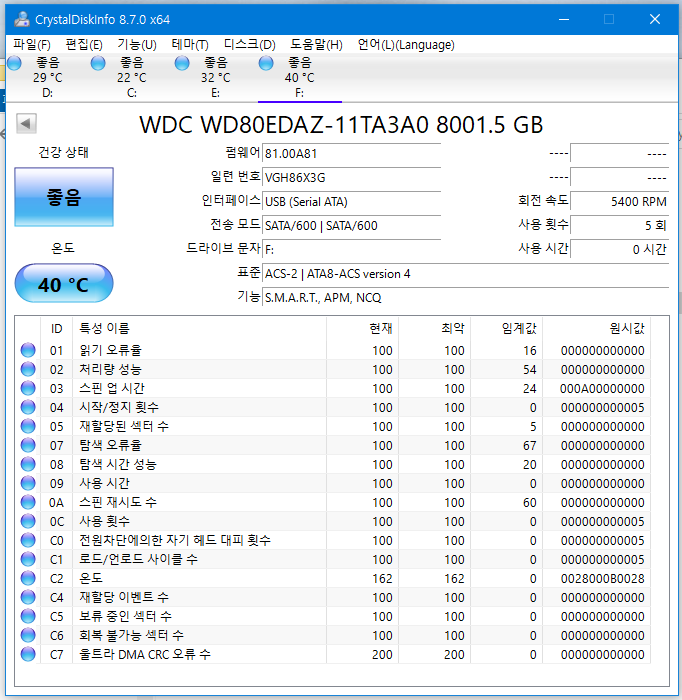Click status orb for ID 01 읽기 오류율
The image size is (682, 700).
point(28,350)
